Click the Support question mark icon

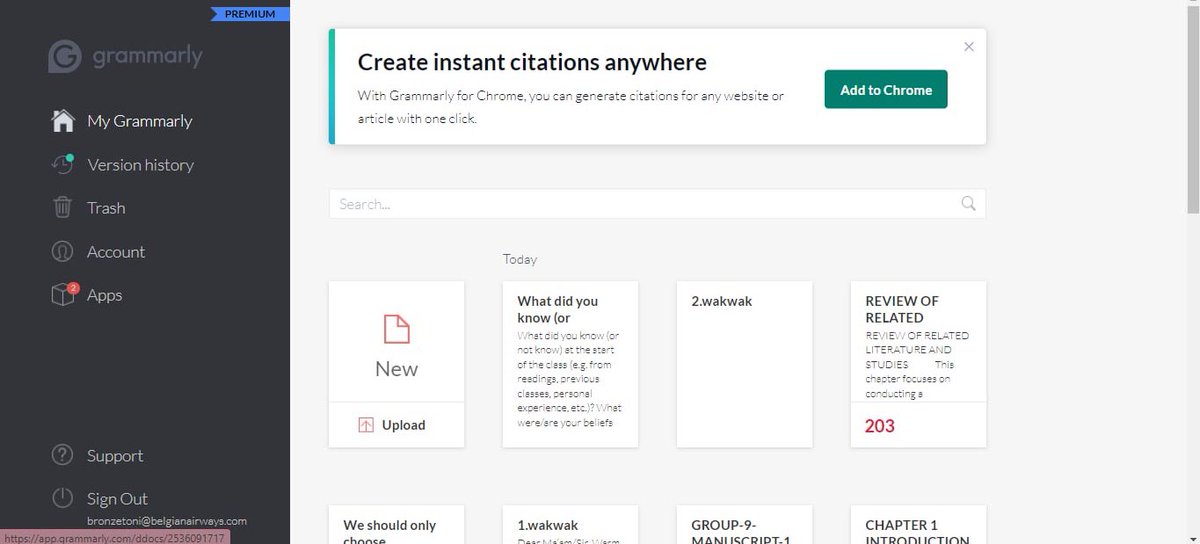click(x=63, y=456)
